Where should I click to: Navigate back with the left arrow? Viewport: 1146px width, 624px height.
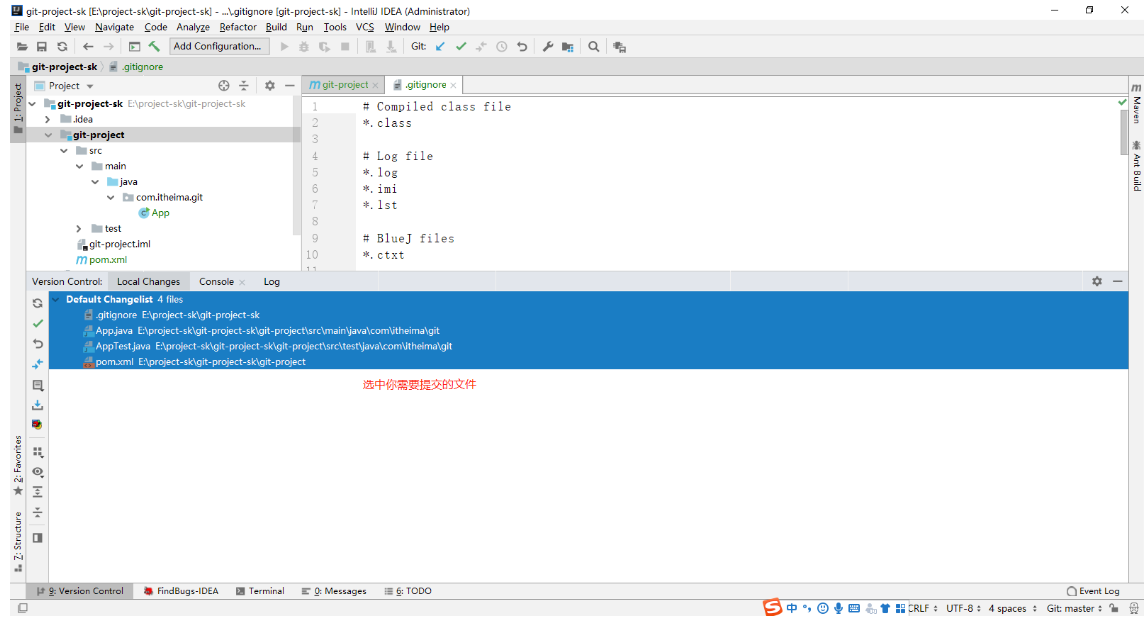point(88,47)
